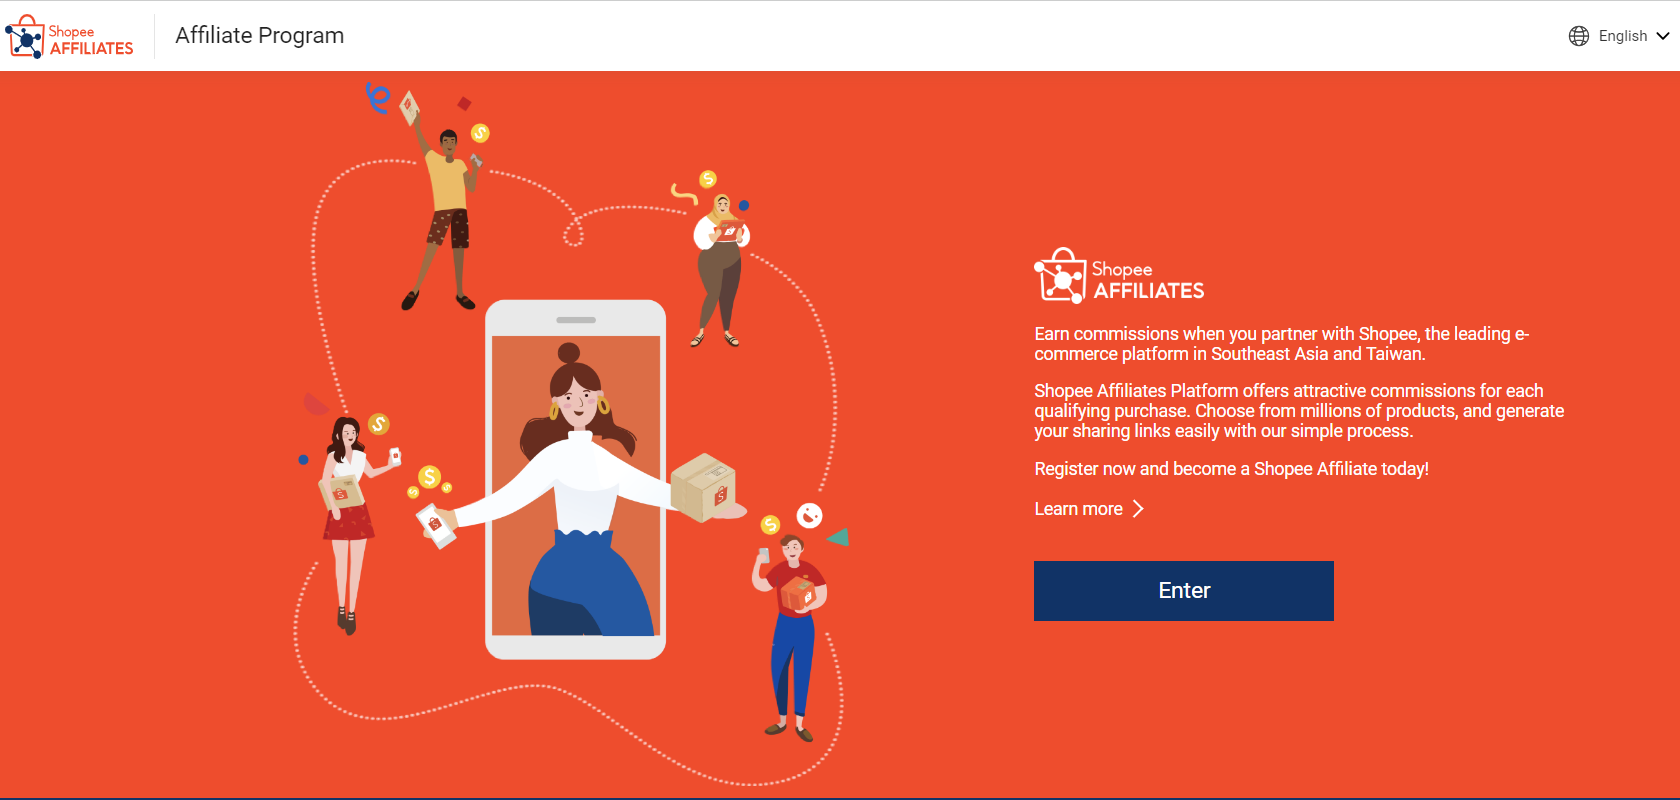The height and width of the screenshot is (800, 1680).
Task: Click the green triangle decoration
Action: 839,537
